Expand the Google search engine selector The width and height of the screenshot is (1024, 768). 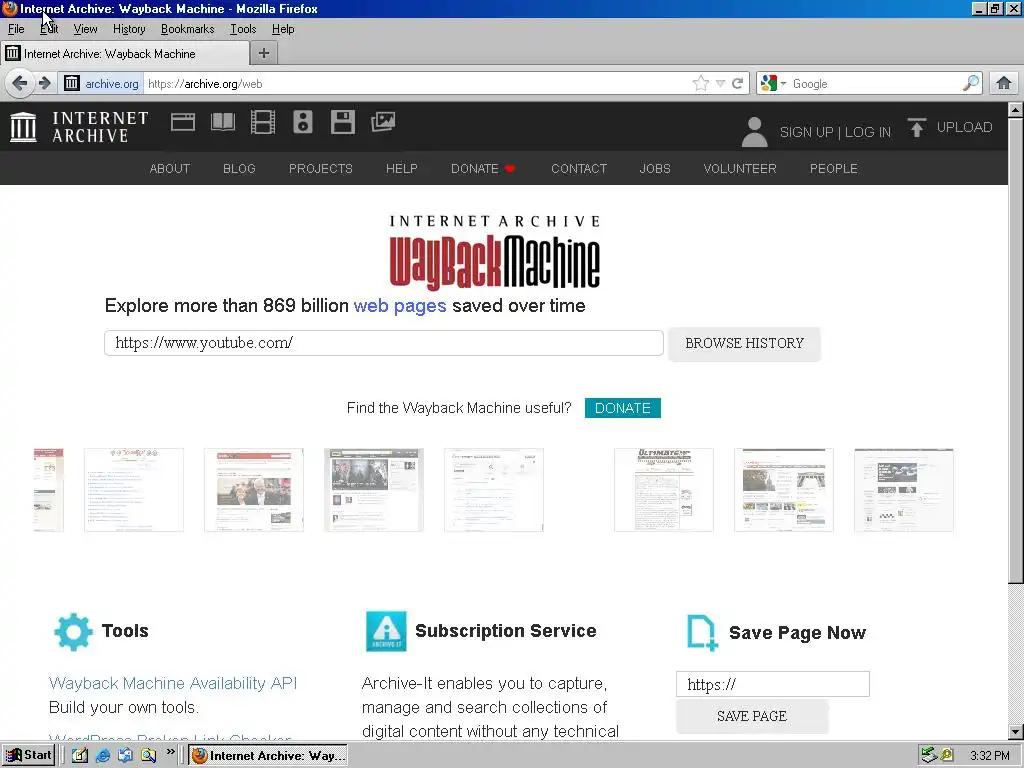(x=783, y=84)
